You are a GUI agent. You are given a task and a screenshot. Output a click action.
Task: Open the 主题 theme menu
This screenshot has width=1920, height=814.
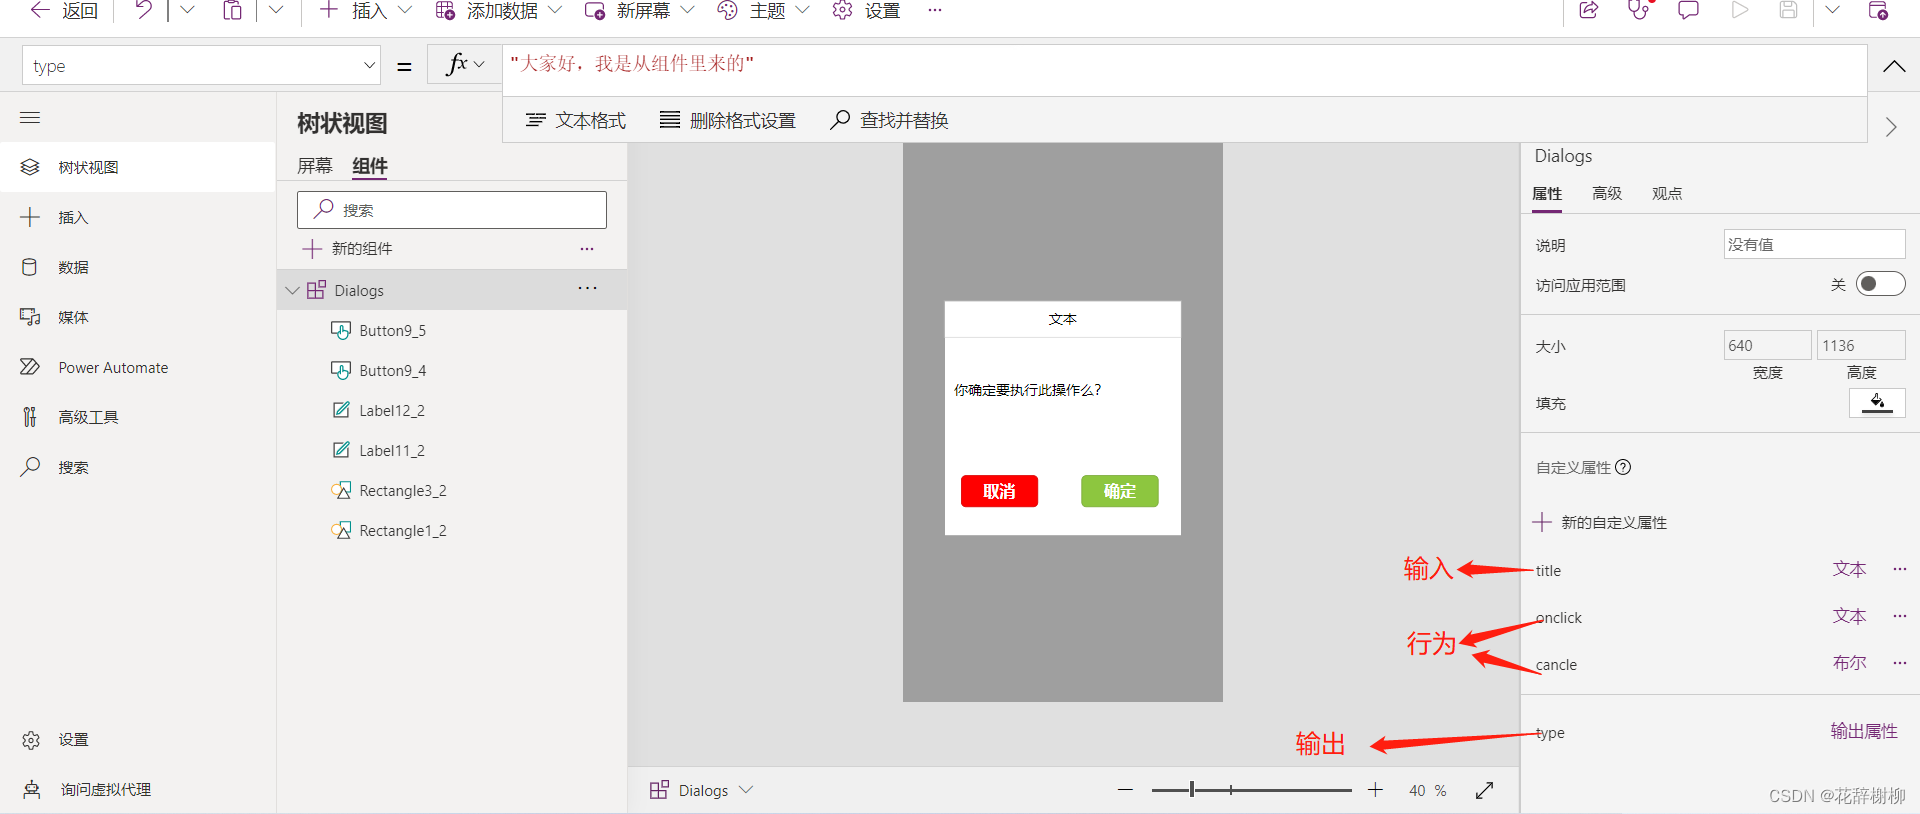tap(763, 10)
